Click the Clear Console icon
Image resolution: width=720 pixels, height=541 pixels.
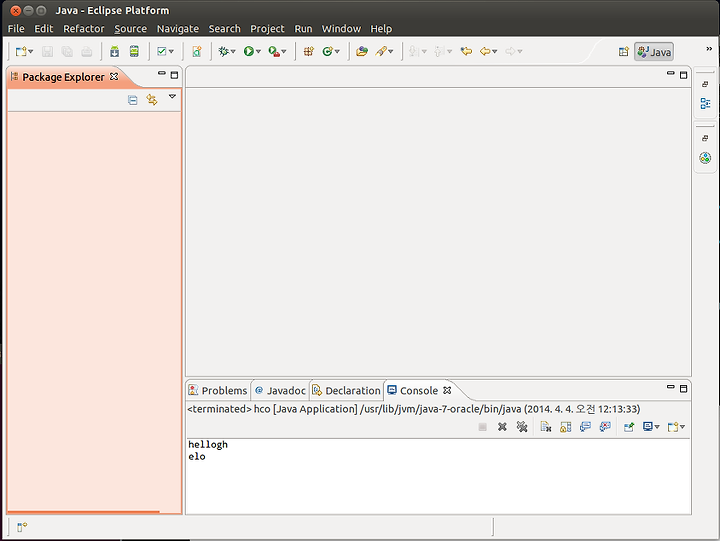click(x=546, y=427)
